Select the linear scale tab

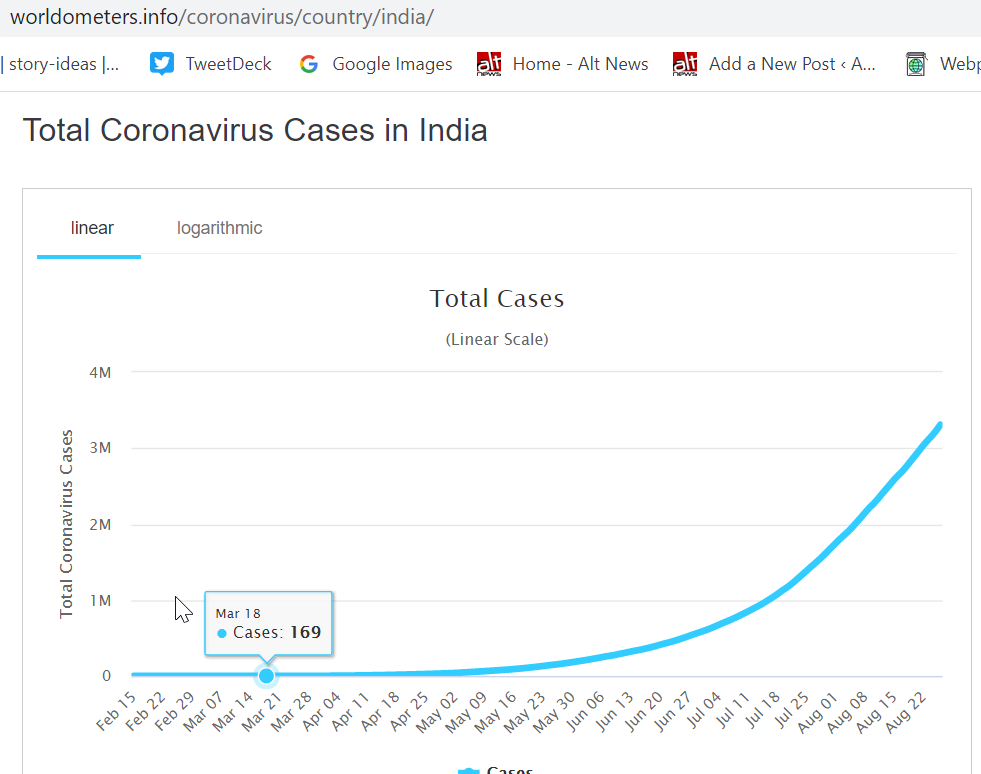tap(92, 228)
